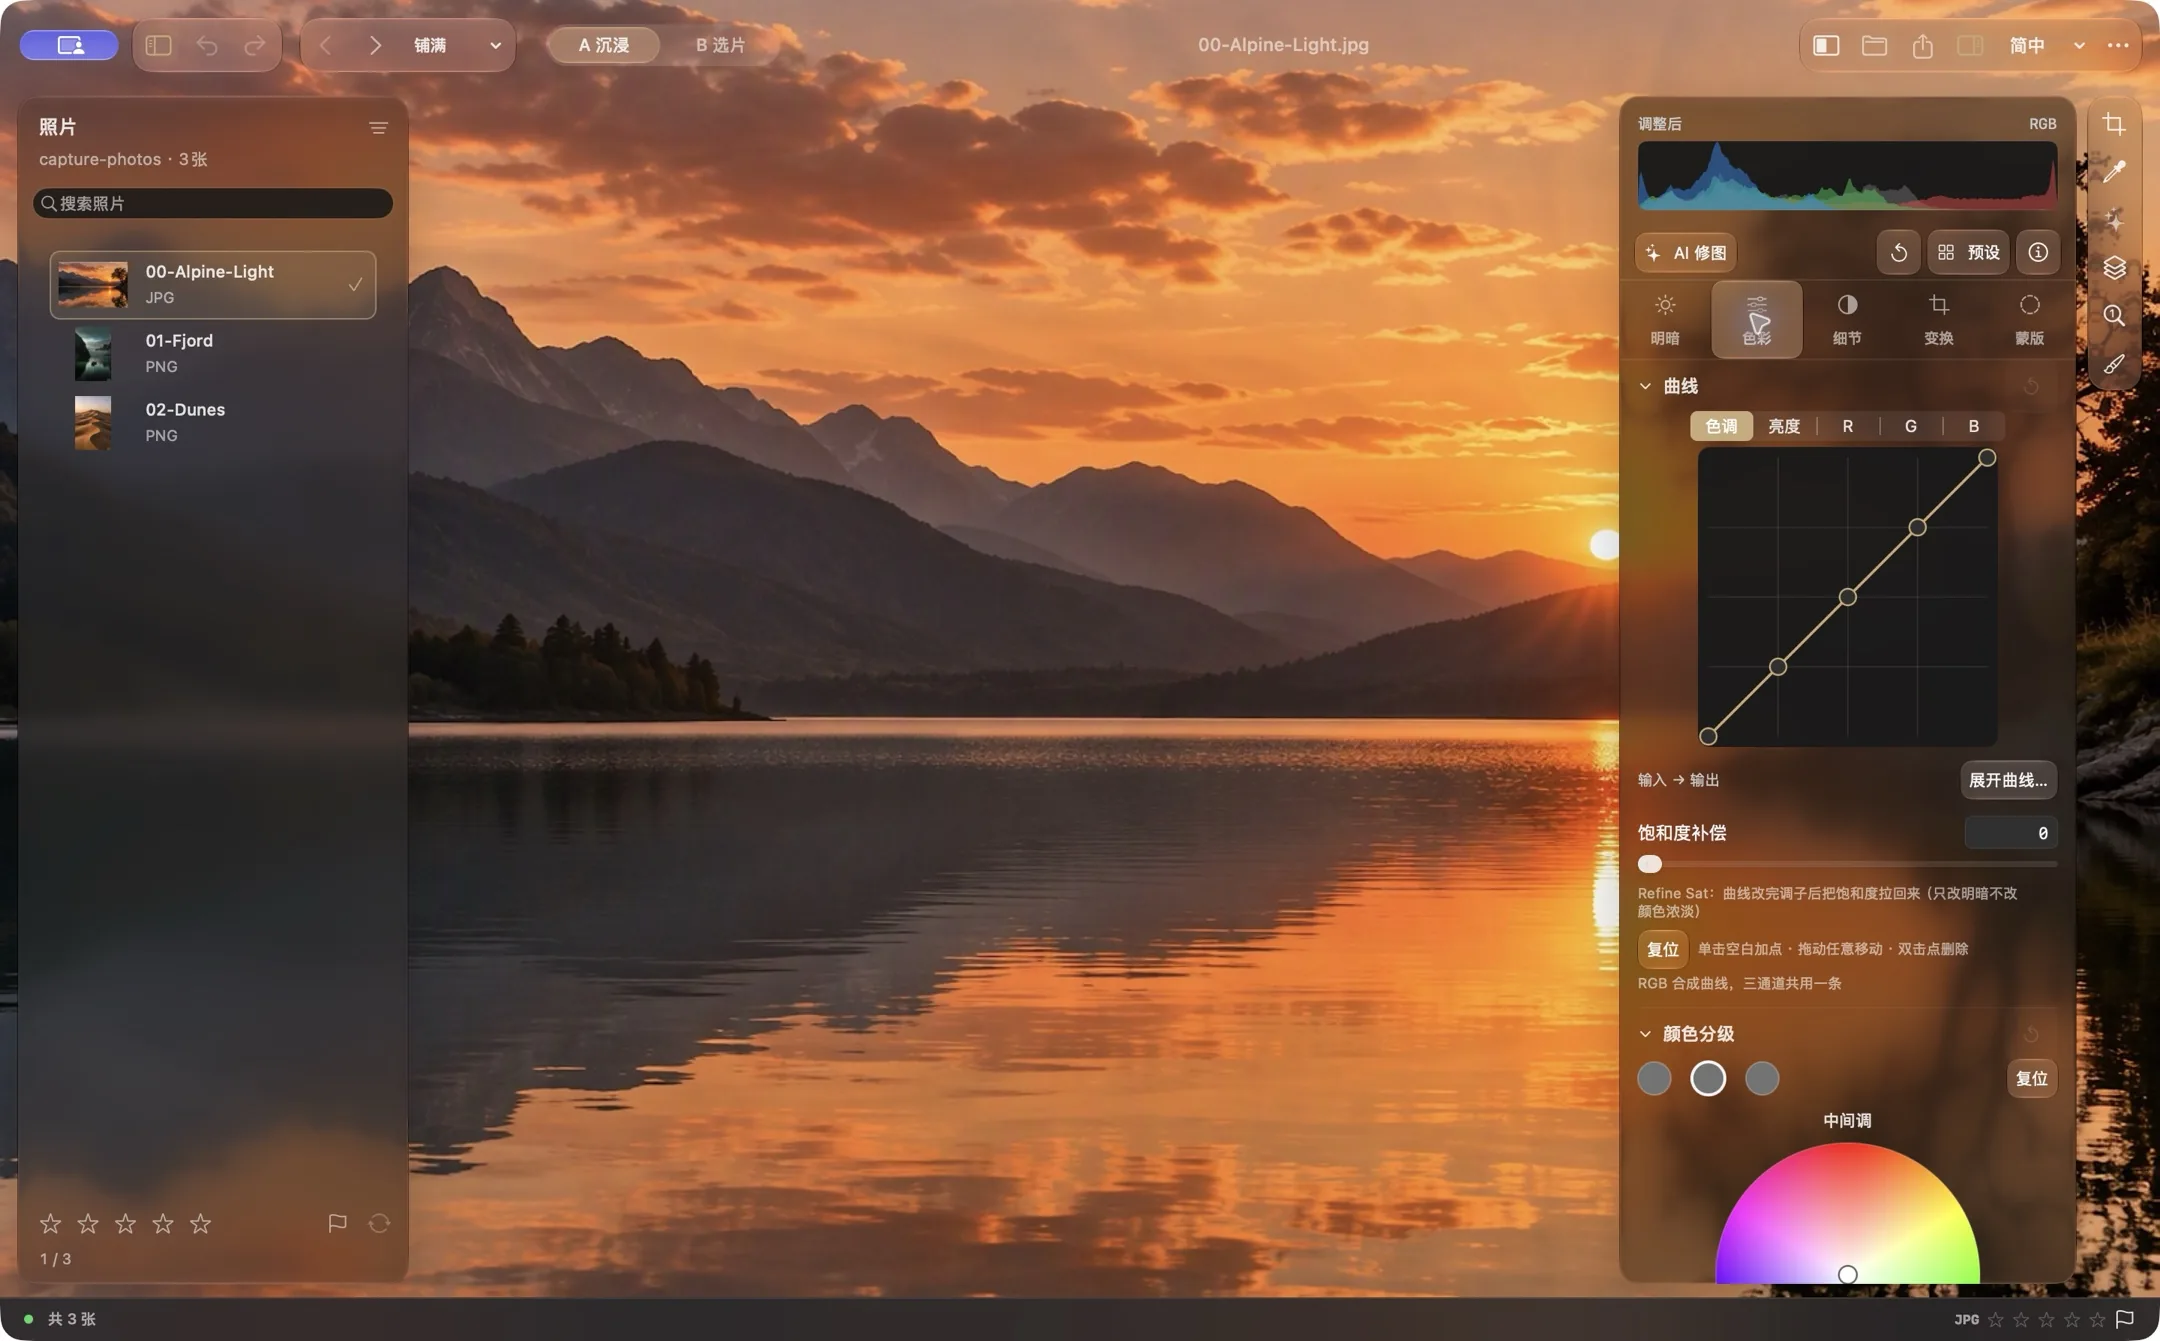Select the crop tool in right toolbar
The width and height of the screenshot is (2160, 1341).
tap(2113, 124)
